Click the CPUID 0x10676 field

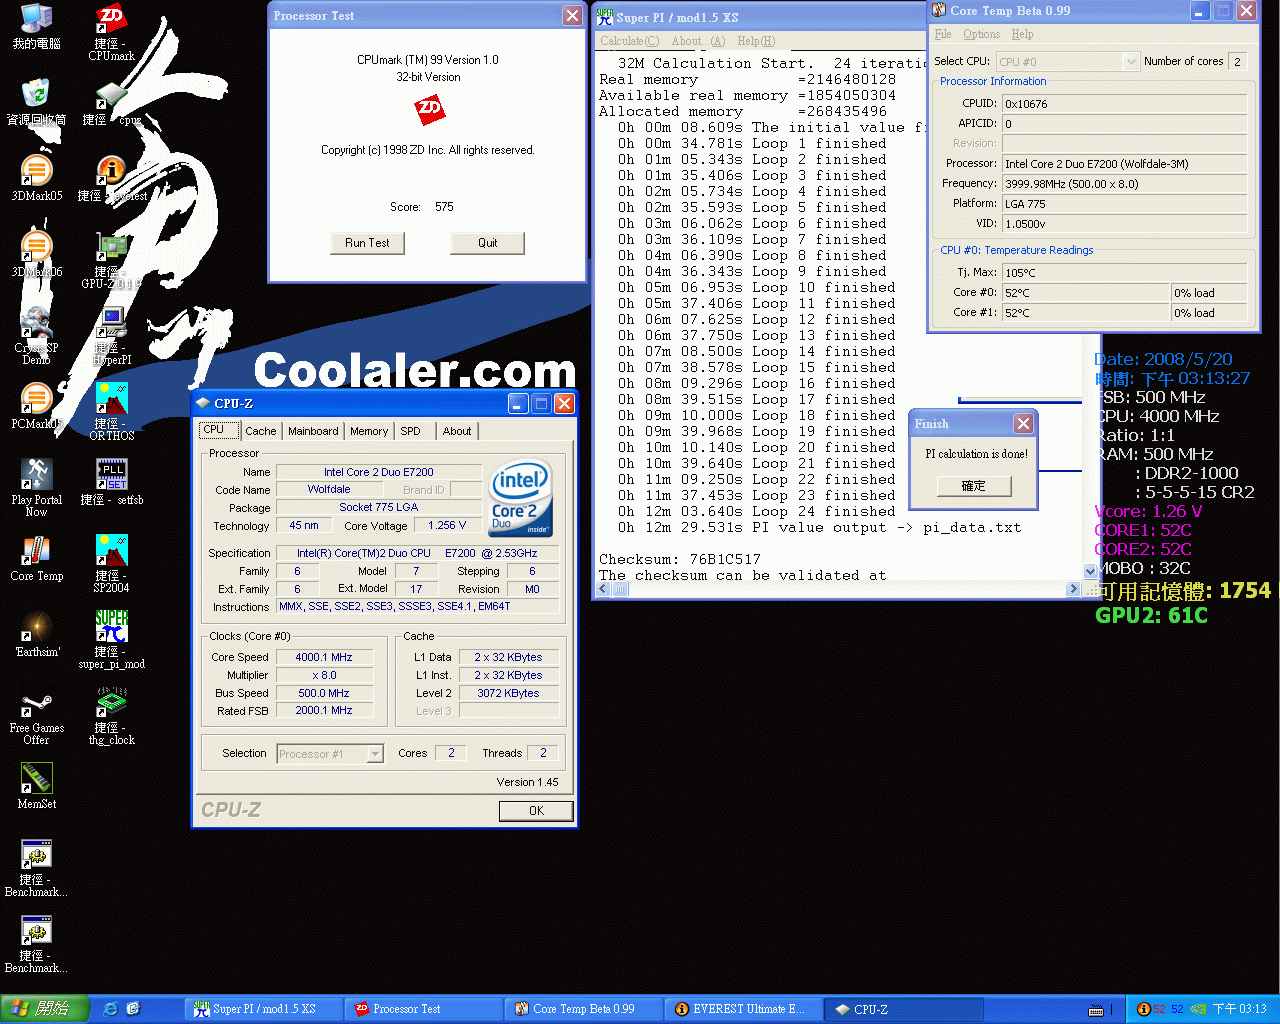pyautogui.click(x=1124, y=104)
